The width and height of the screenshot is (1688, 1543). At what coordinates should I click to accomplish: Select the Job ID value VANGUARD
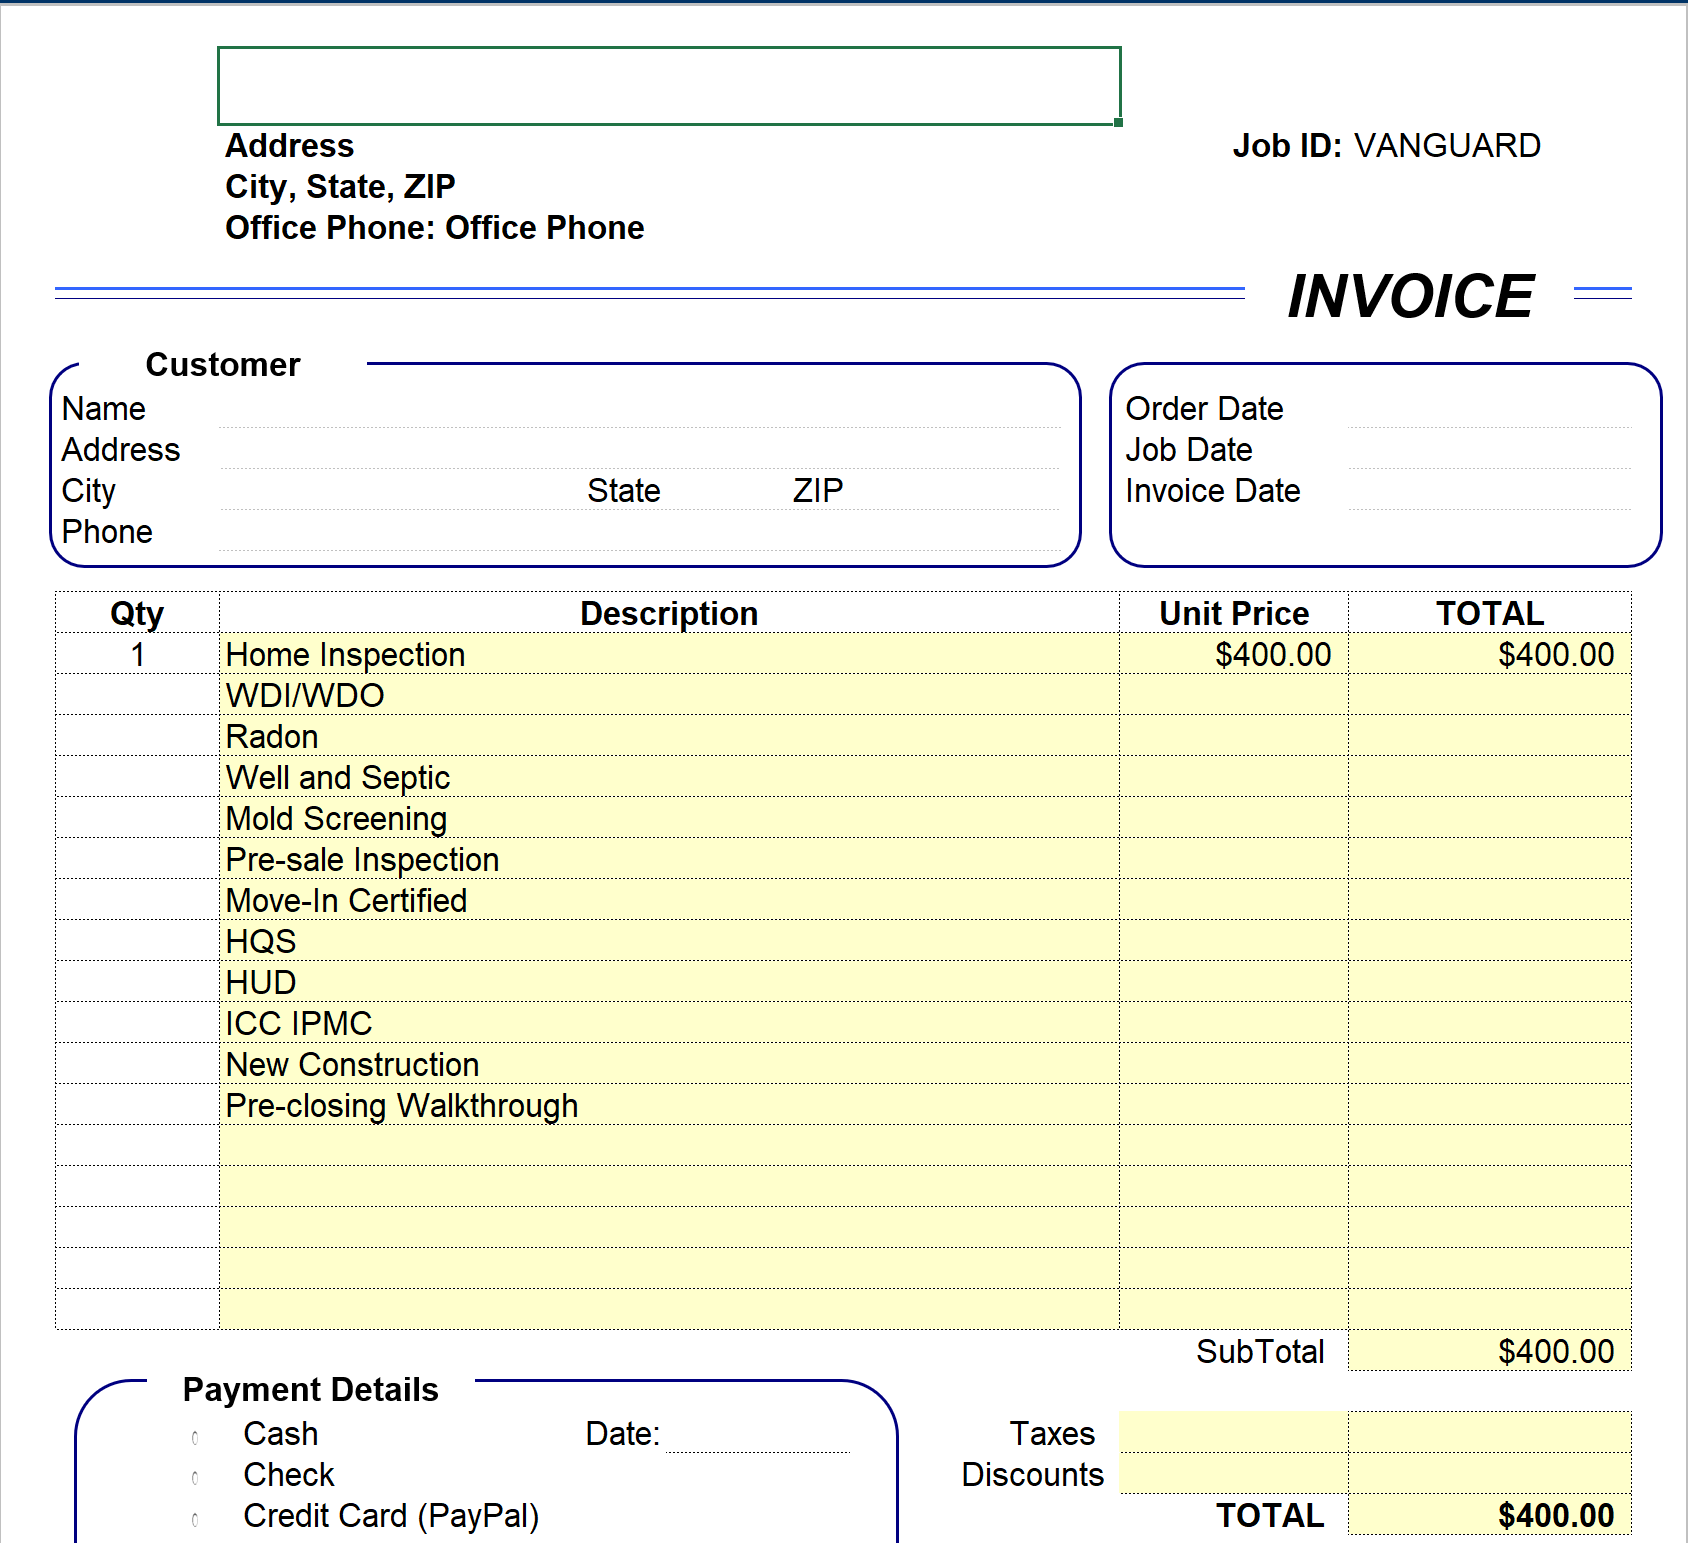(1446, 146)
